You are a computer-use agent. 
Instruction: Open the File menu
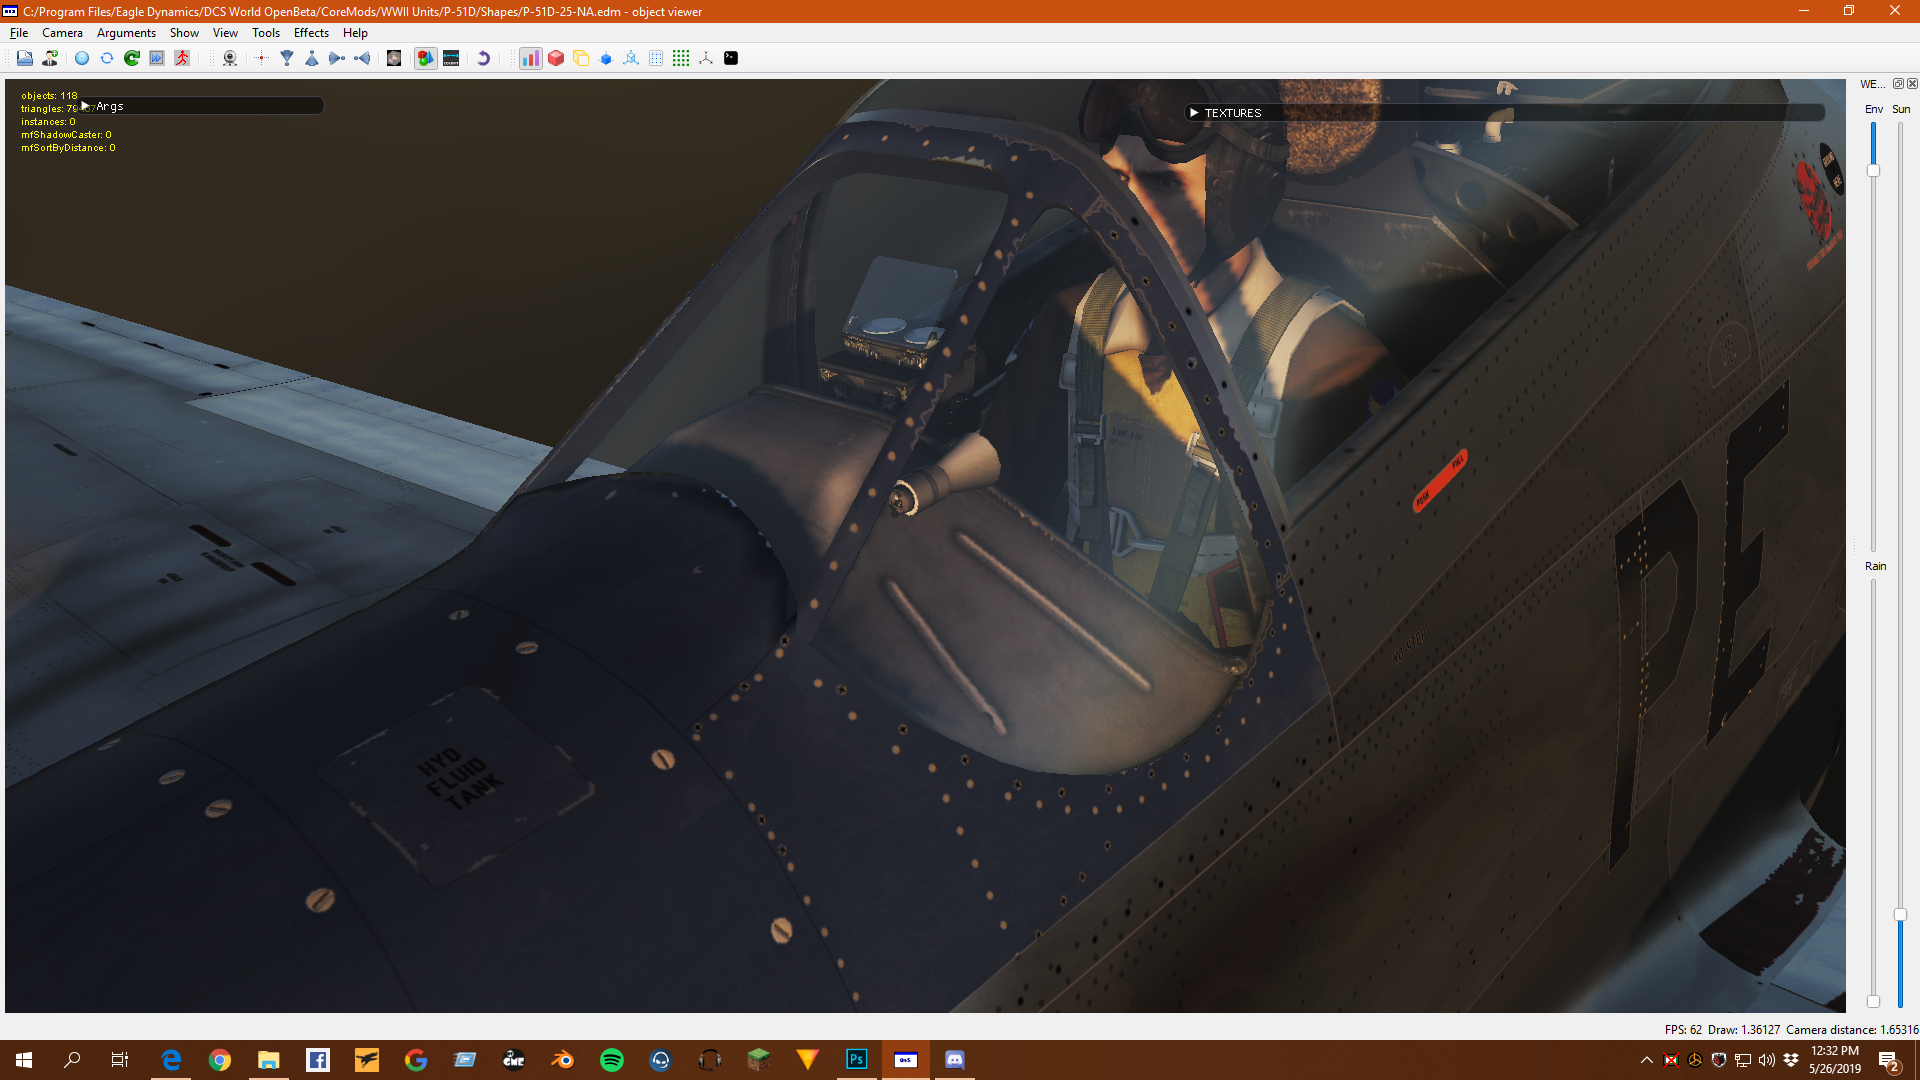coord(19,33)
